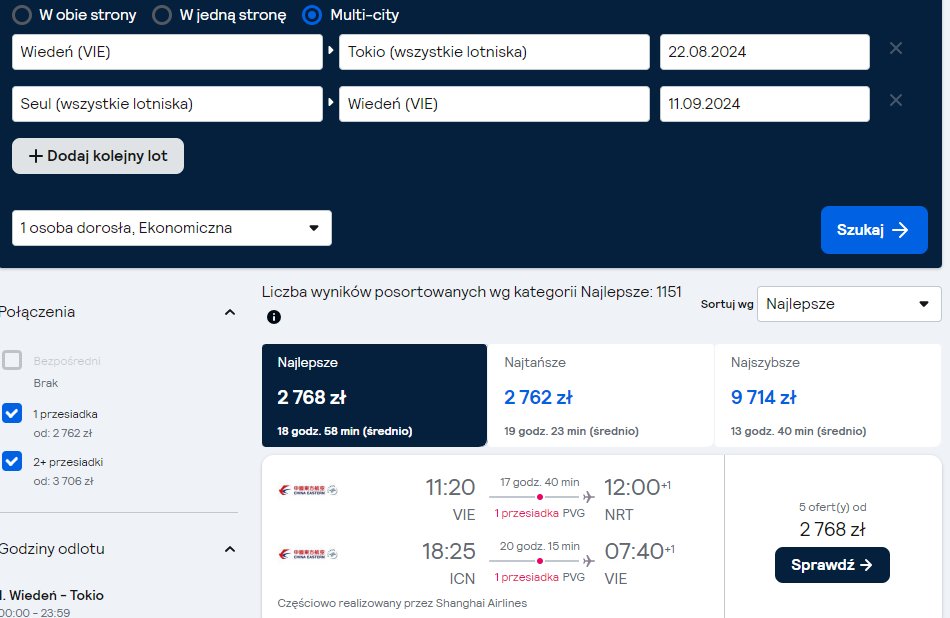Screen dimensions: 950x618
Task: Select the W obie strony radio button
Action: pyautogui.click(x=22, y=15)
